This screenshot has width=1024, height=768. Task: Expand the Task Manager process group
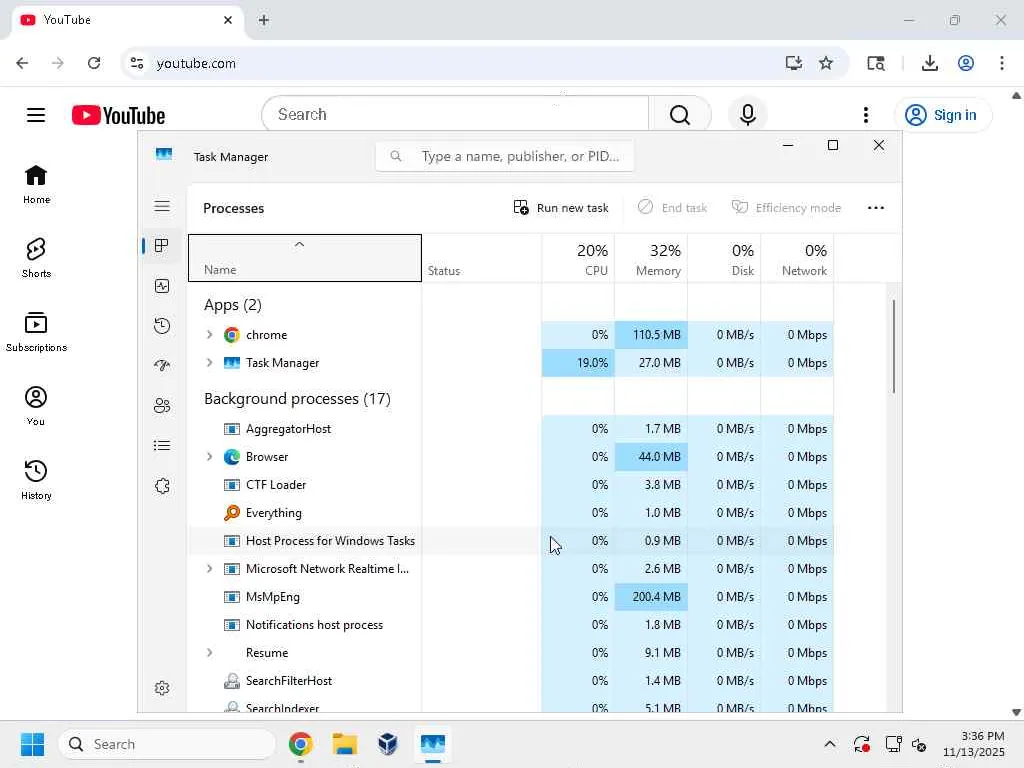(x=209, y=362)
